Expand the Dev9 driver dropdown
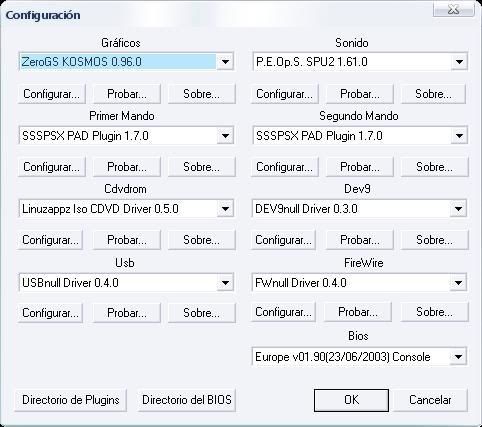The image size is (482, 427). click(458, 209)
